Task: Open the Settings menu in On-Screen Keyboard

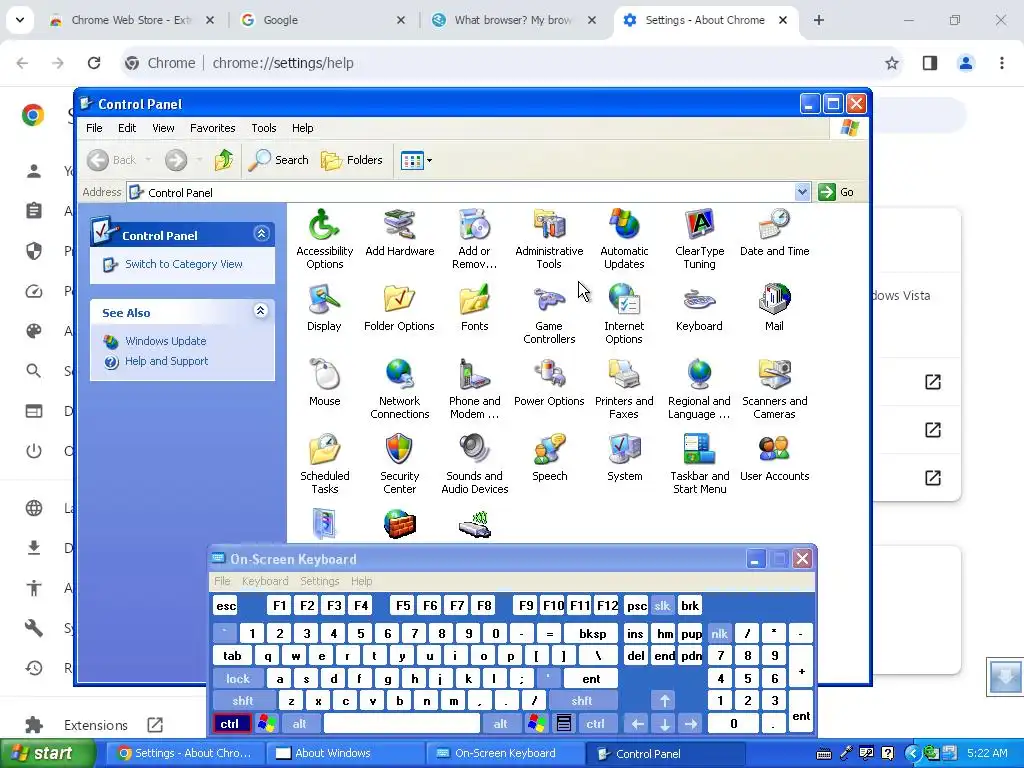Action: (319, 581)
